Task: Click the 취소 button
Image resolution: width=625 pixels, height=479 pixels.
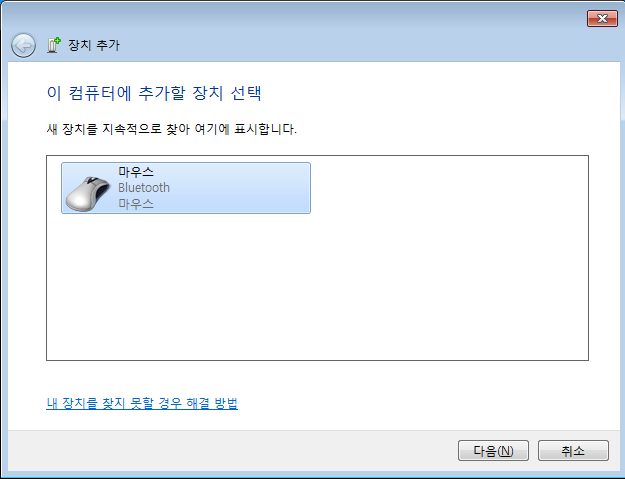Action: [x=573, y=451]
